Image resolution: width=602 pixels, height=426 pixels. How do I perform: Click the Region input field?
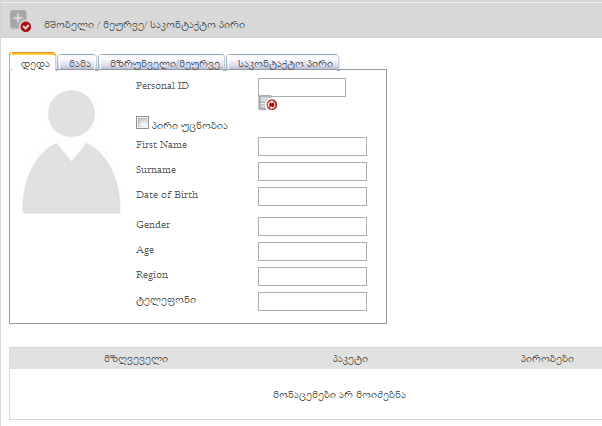click(x=312, y=276)
